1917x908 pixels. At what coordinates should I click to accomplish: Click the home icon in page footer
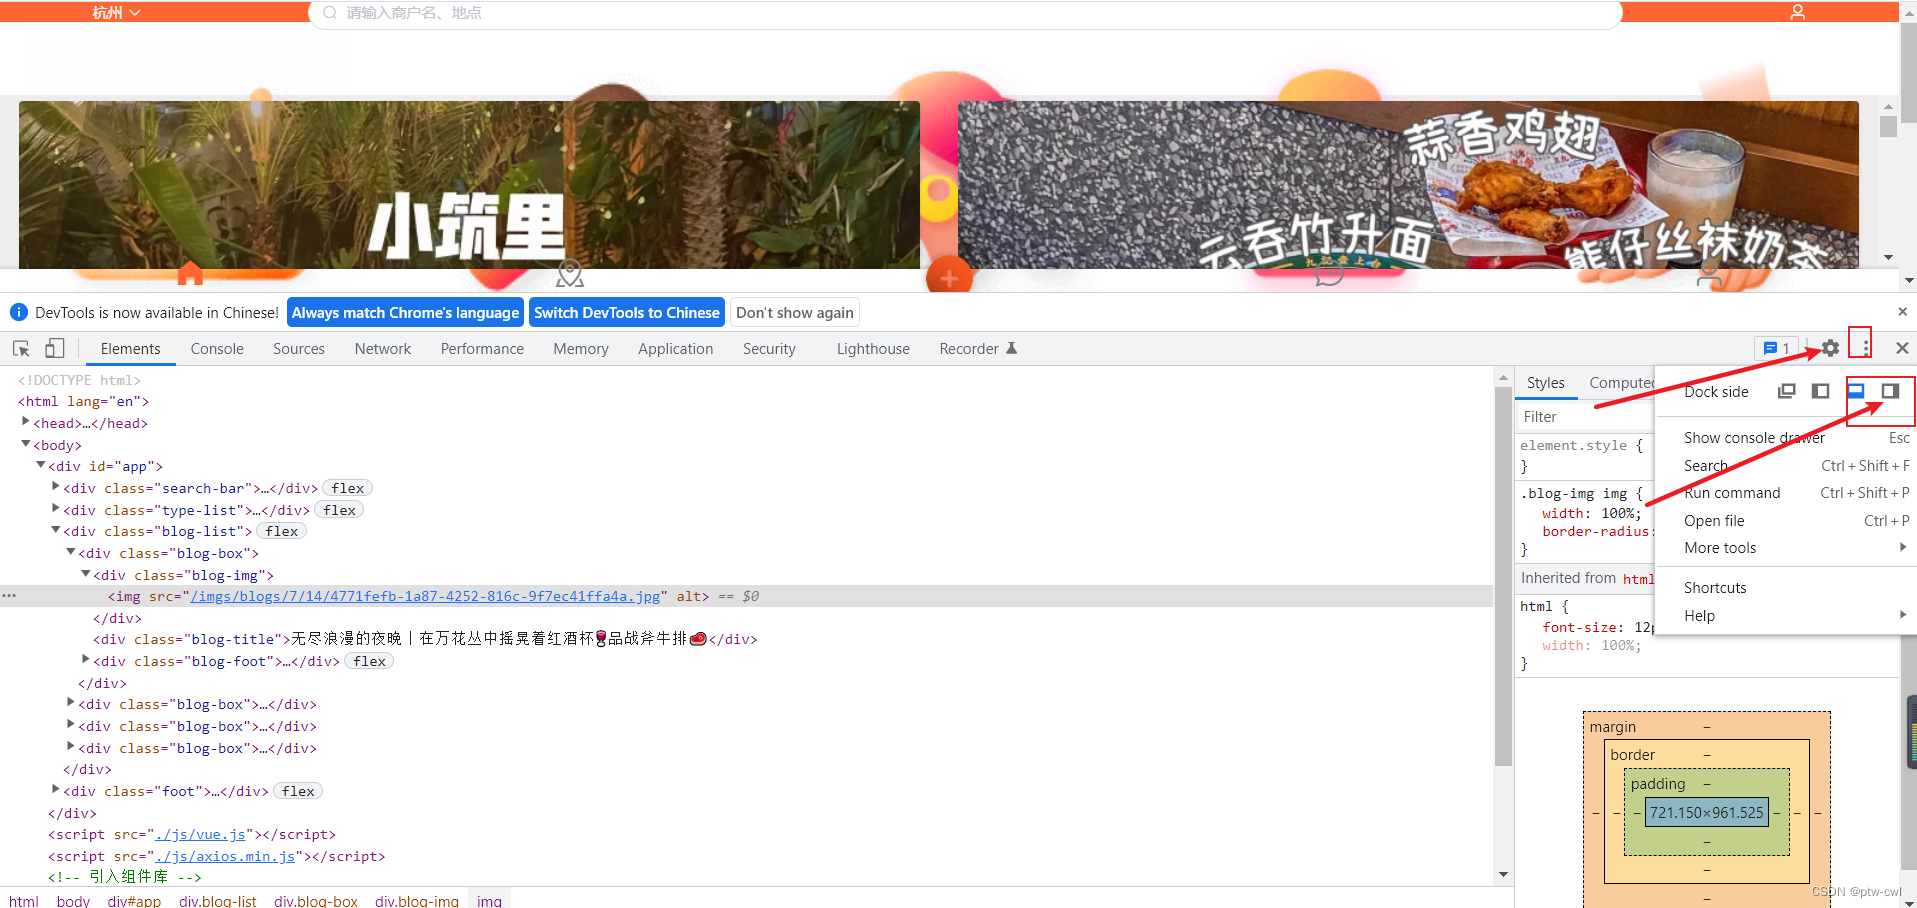[190, 273]
